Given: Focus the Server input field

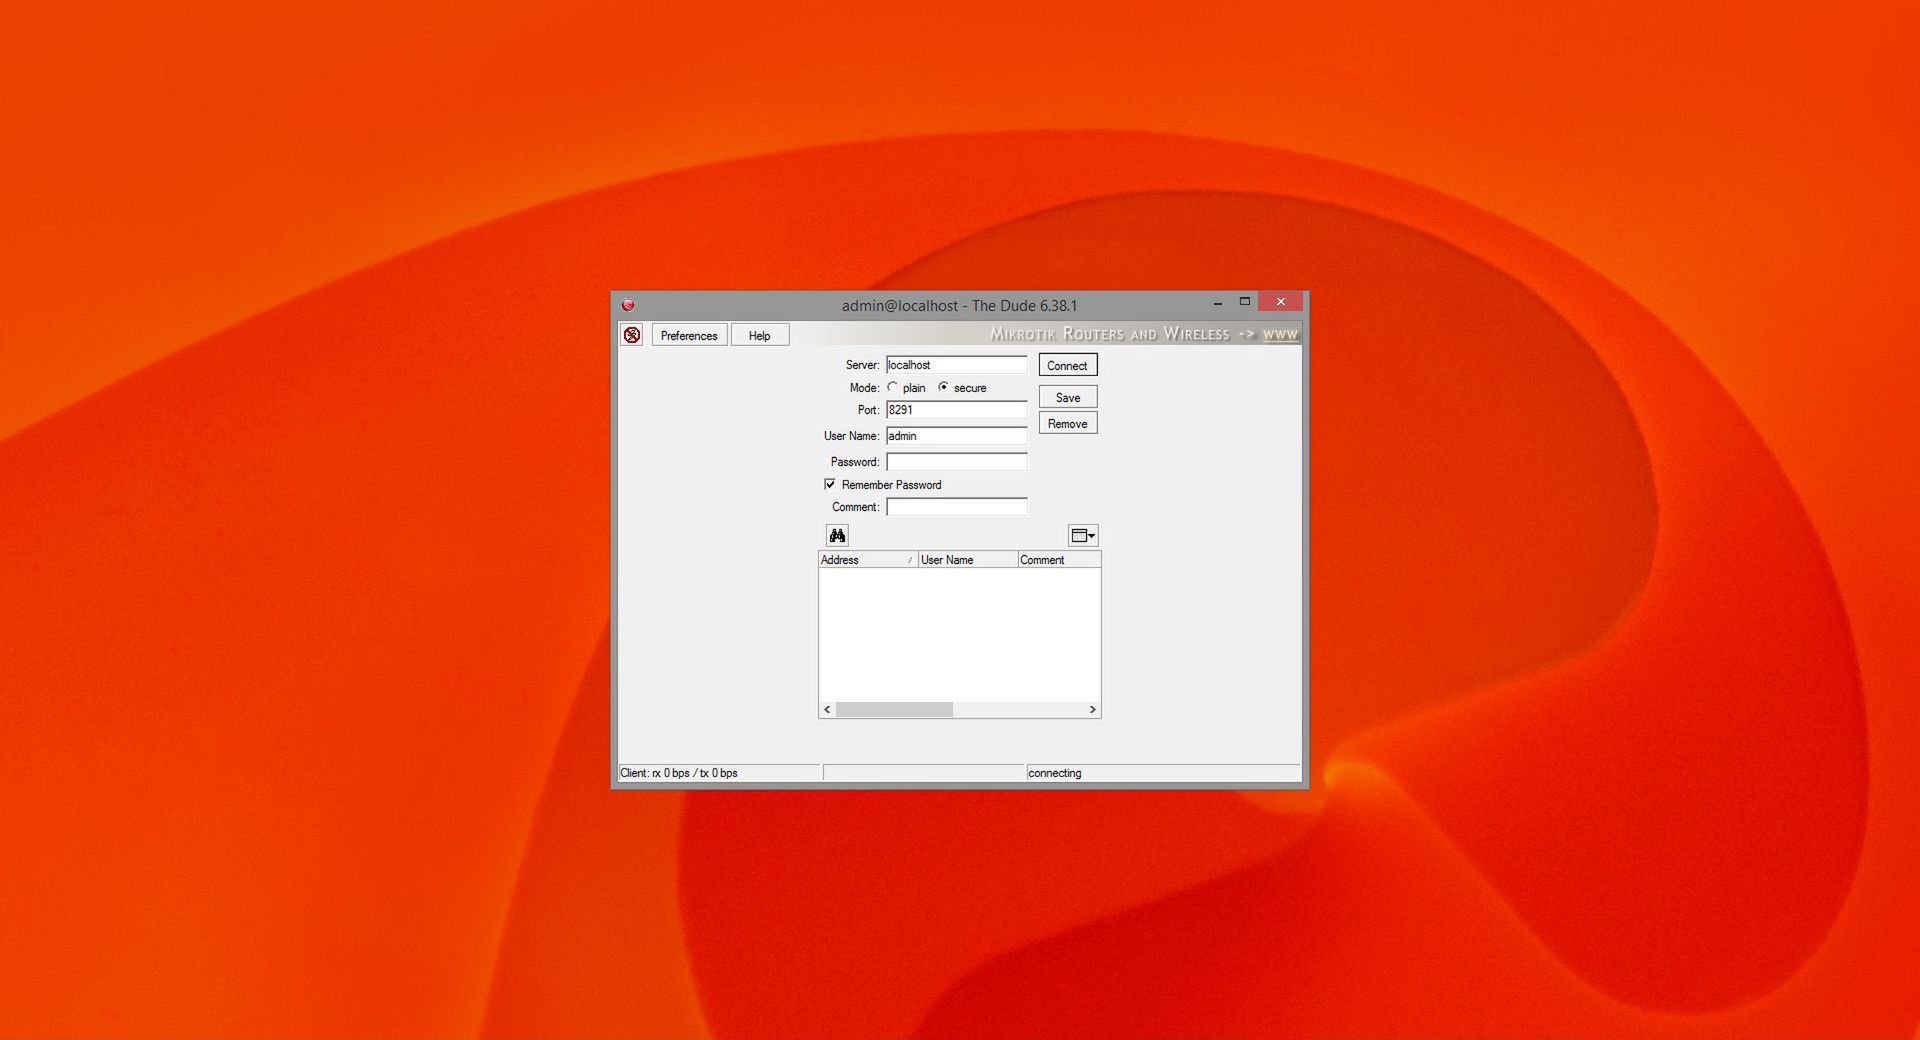Looking at the screenshot, I should point(956,365).
